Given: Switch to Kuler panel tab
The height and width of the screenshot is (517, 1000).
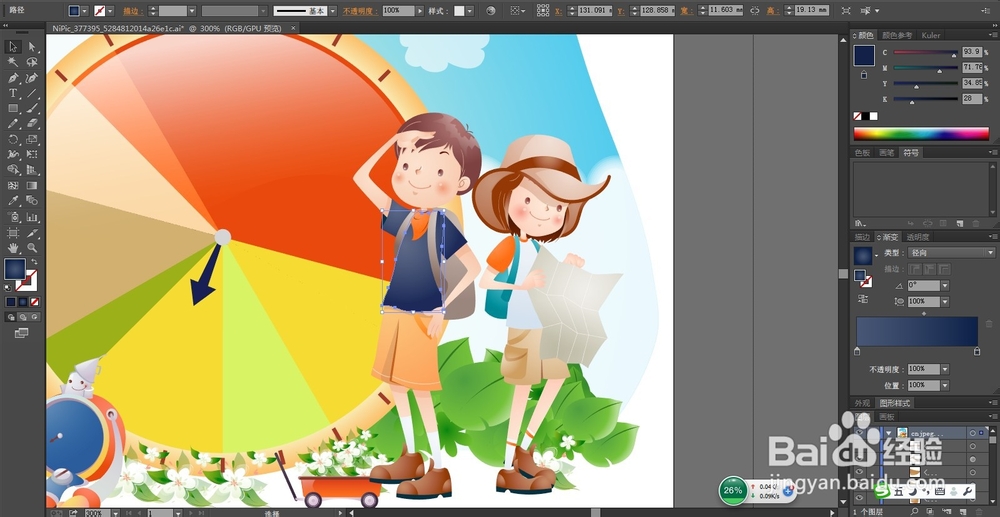Looking at the screenshot, I should [x=930, y=35].
